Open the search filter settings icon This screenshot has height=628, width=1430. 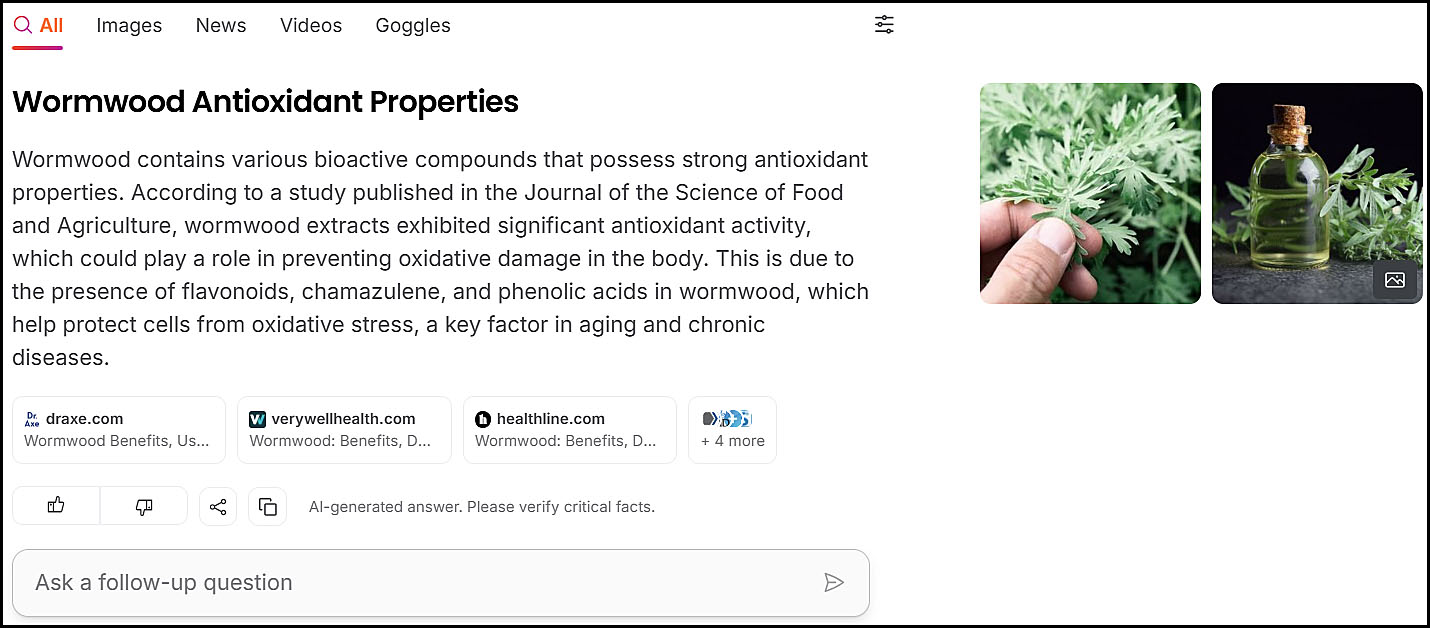tap(884, 25)
